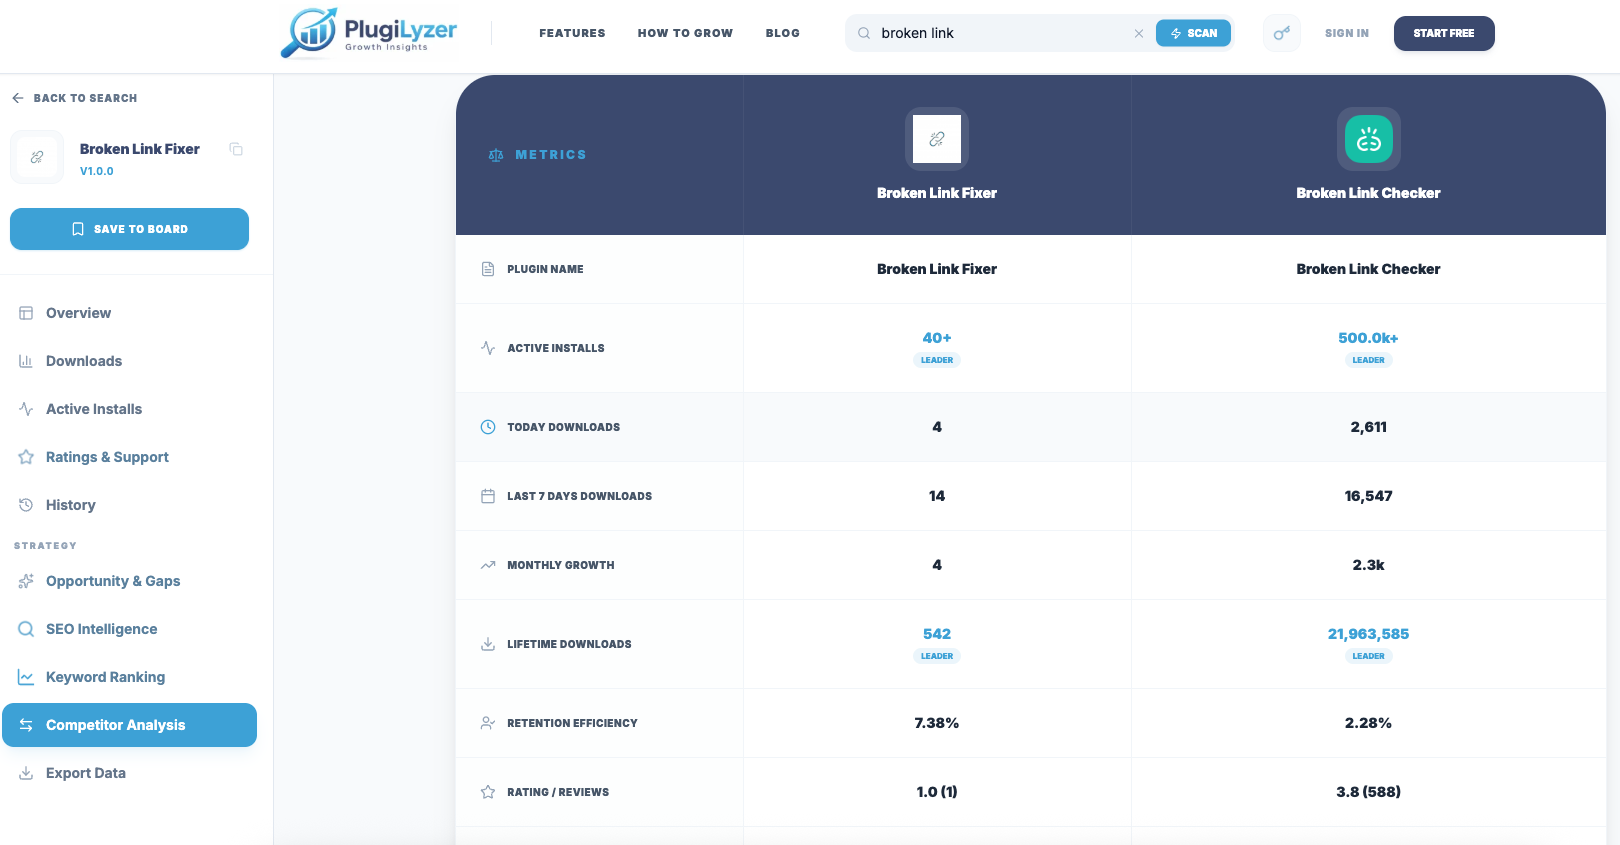This screenshot has height=845, width=1620.
Task: Start a free account with Start Free
Action: click(x=1444, y=33)
